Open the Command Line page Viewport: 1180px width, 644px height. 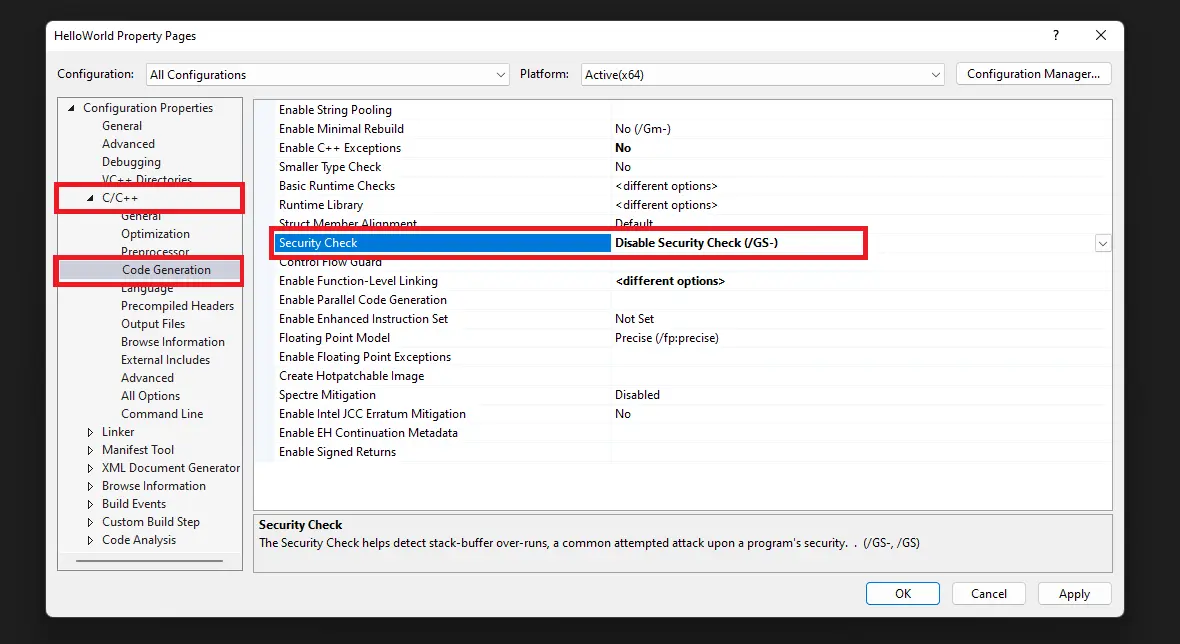(x=162, y=414)
